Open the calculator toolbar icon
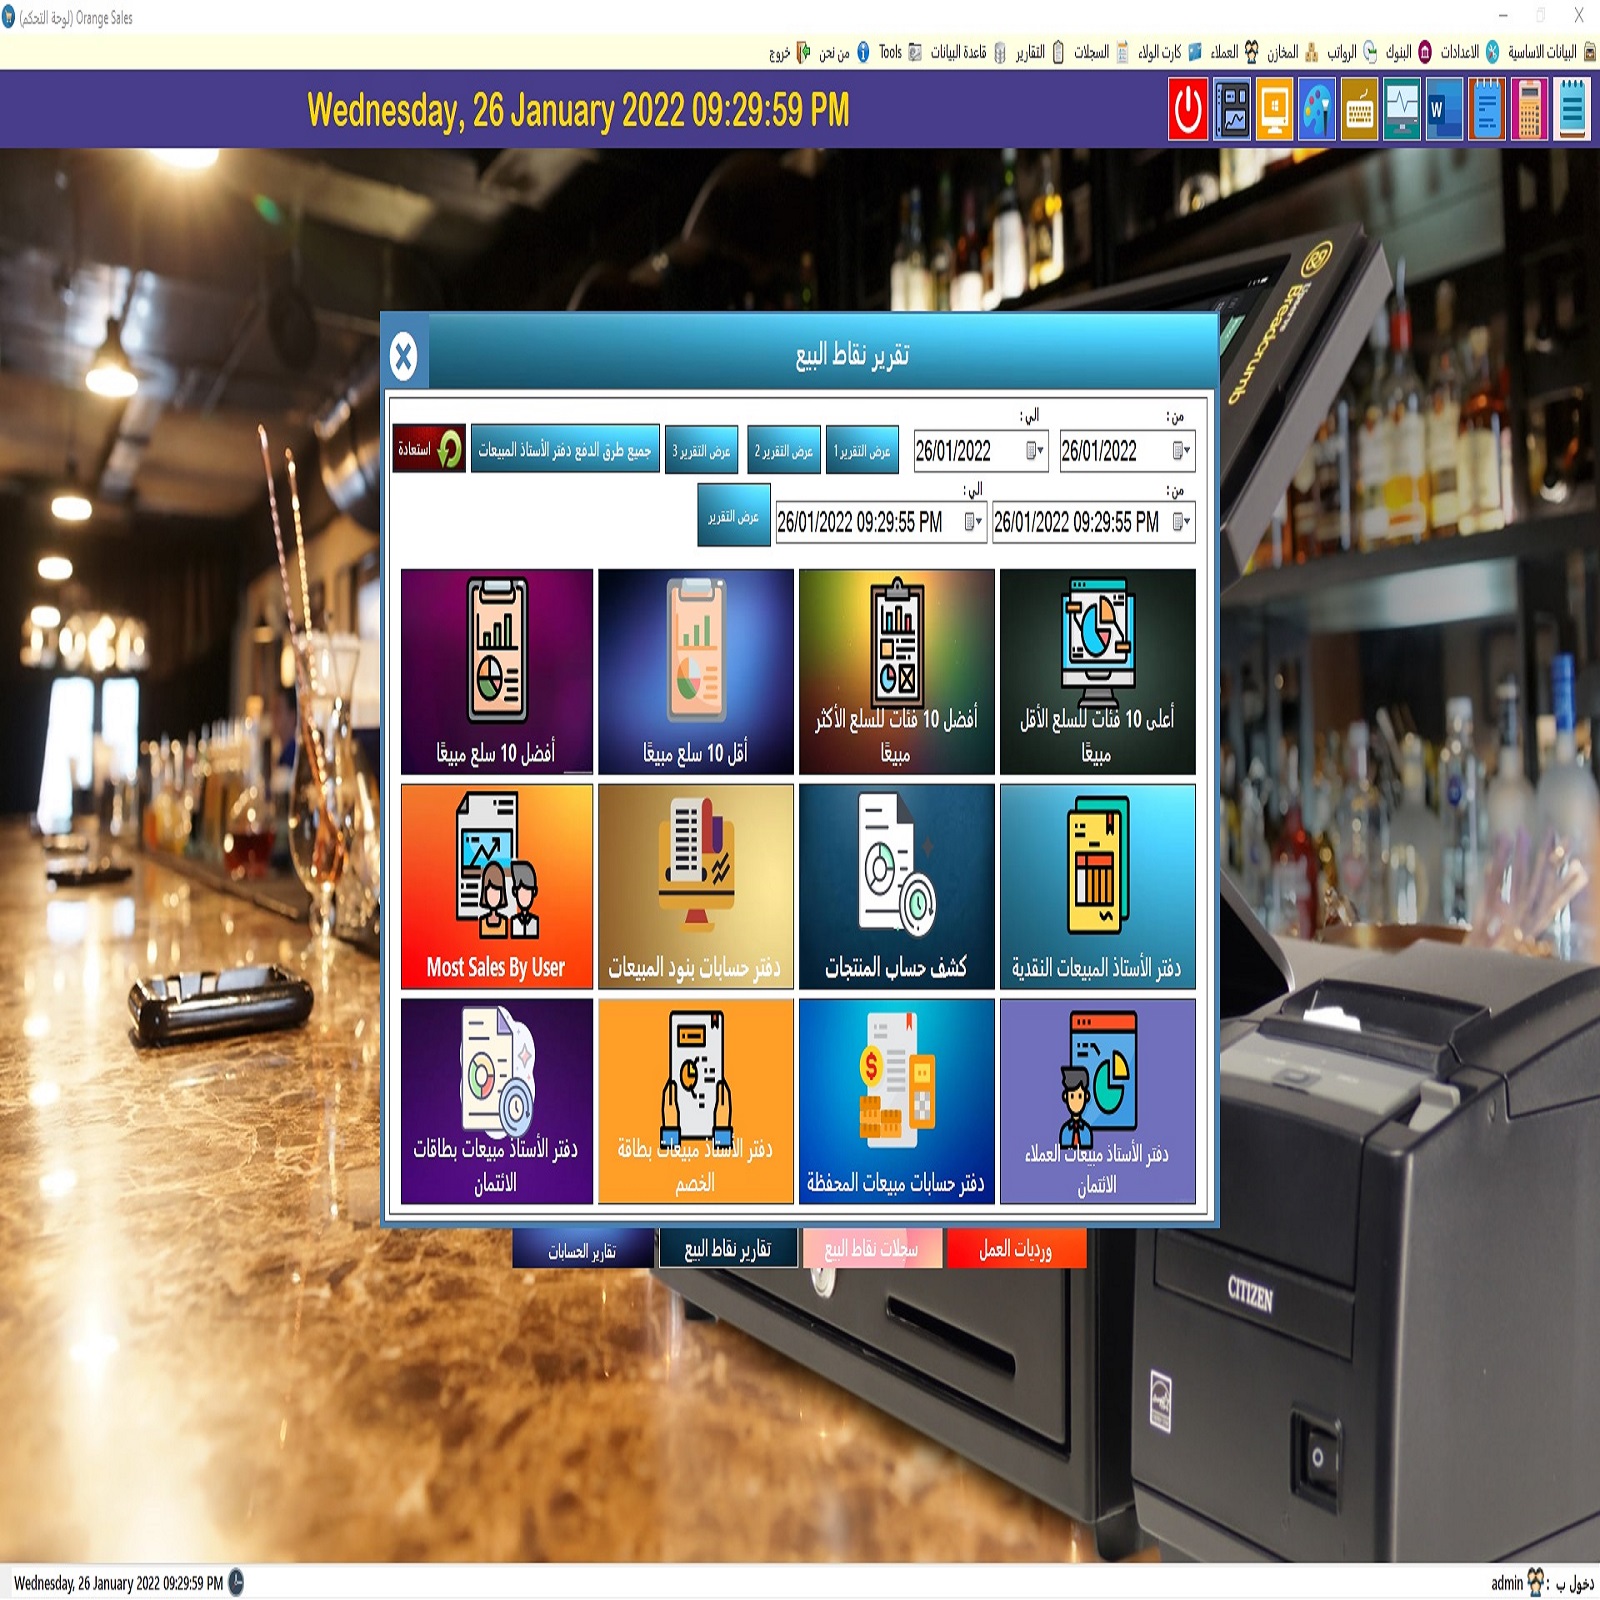Image resolution: width=1600 pixels, height=1600 pixels. [1528, 109]
